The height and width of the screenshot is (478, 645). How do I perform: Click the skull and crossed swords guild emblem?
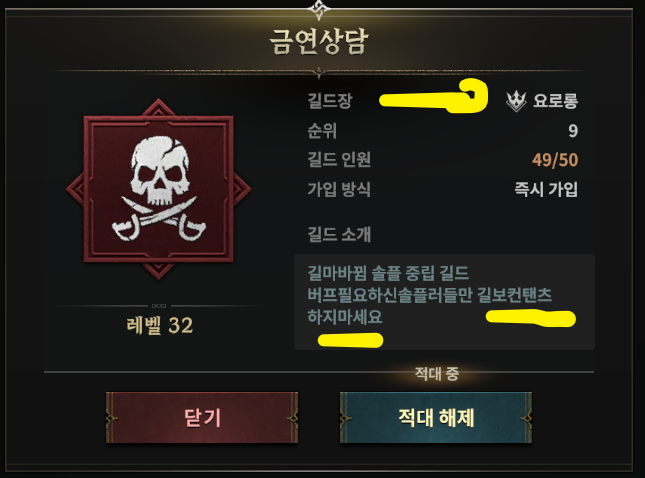(x=158, y=189)
